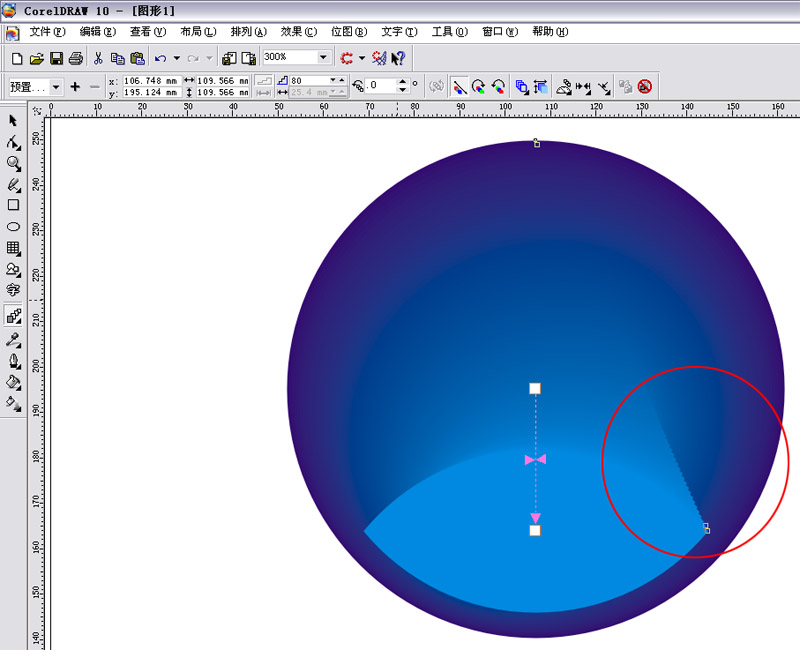Open the 编辑(E) menu
Screen dimensions: 800x650
tap(98, 32)
